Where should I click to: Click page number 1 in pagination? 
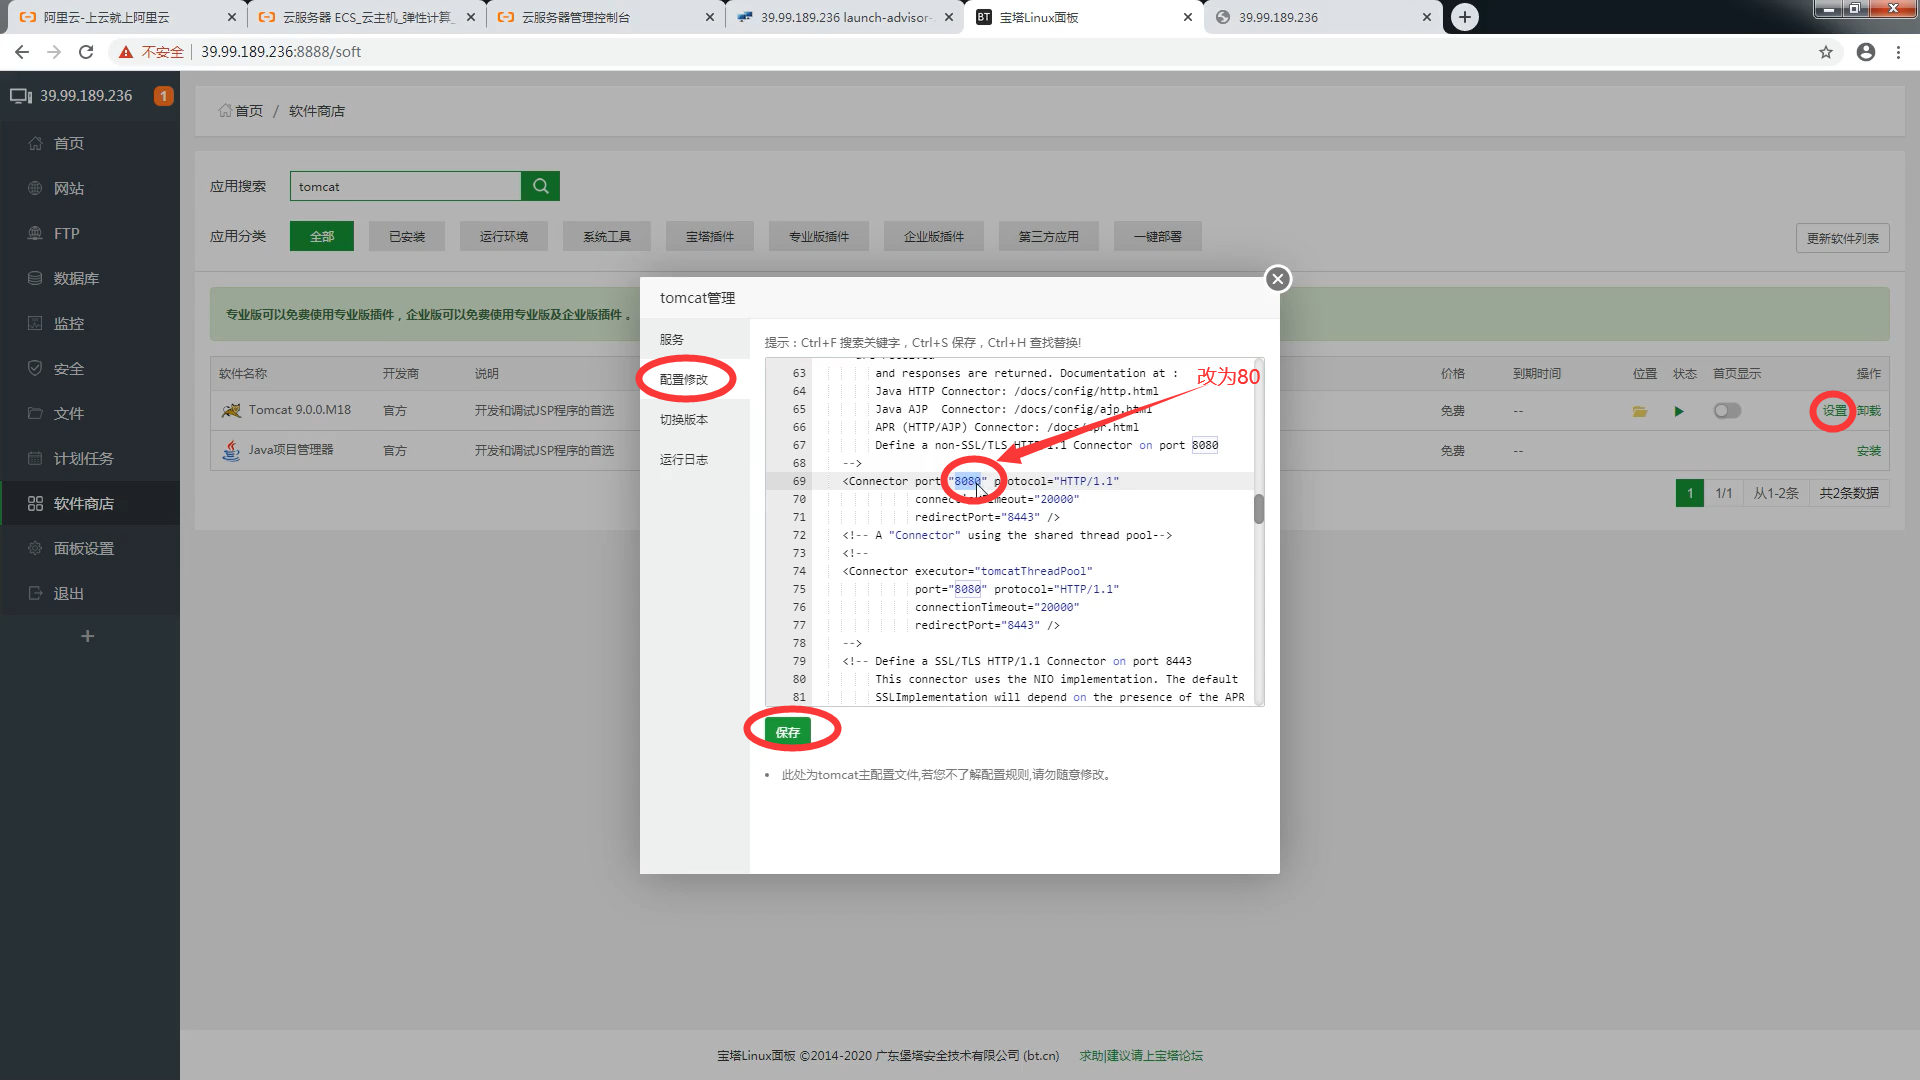click(x=1690, y=493)
